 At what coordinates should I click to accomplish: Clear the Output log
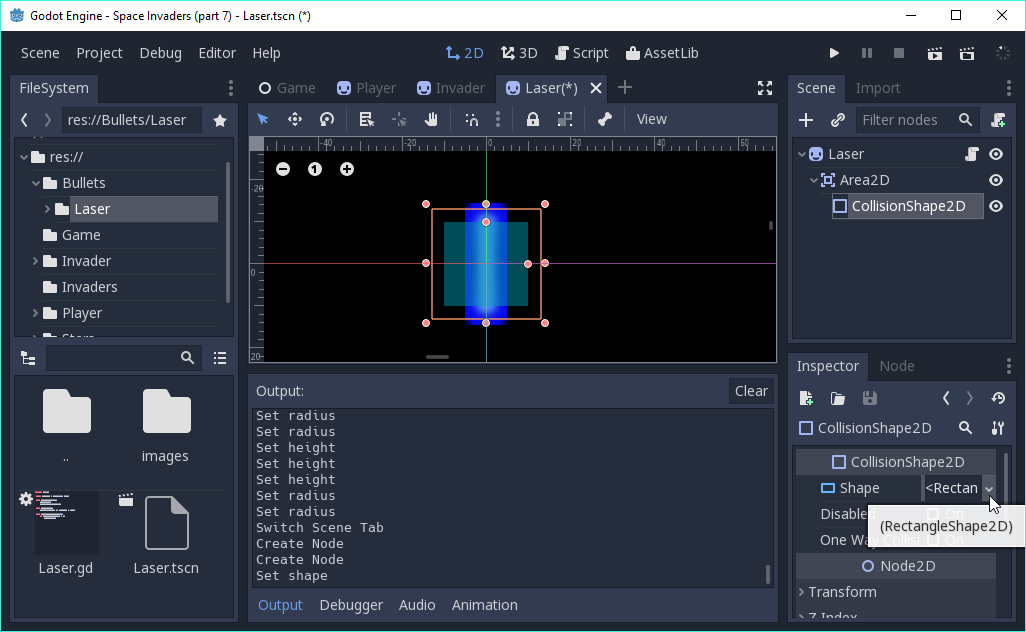pyautogui.click(x=751, y=391)
